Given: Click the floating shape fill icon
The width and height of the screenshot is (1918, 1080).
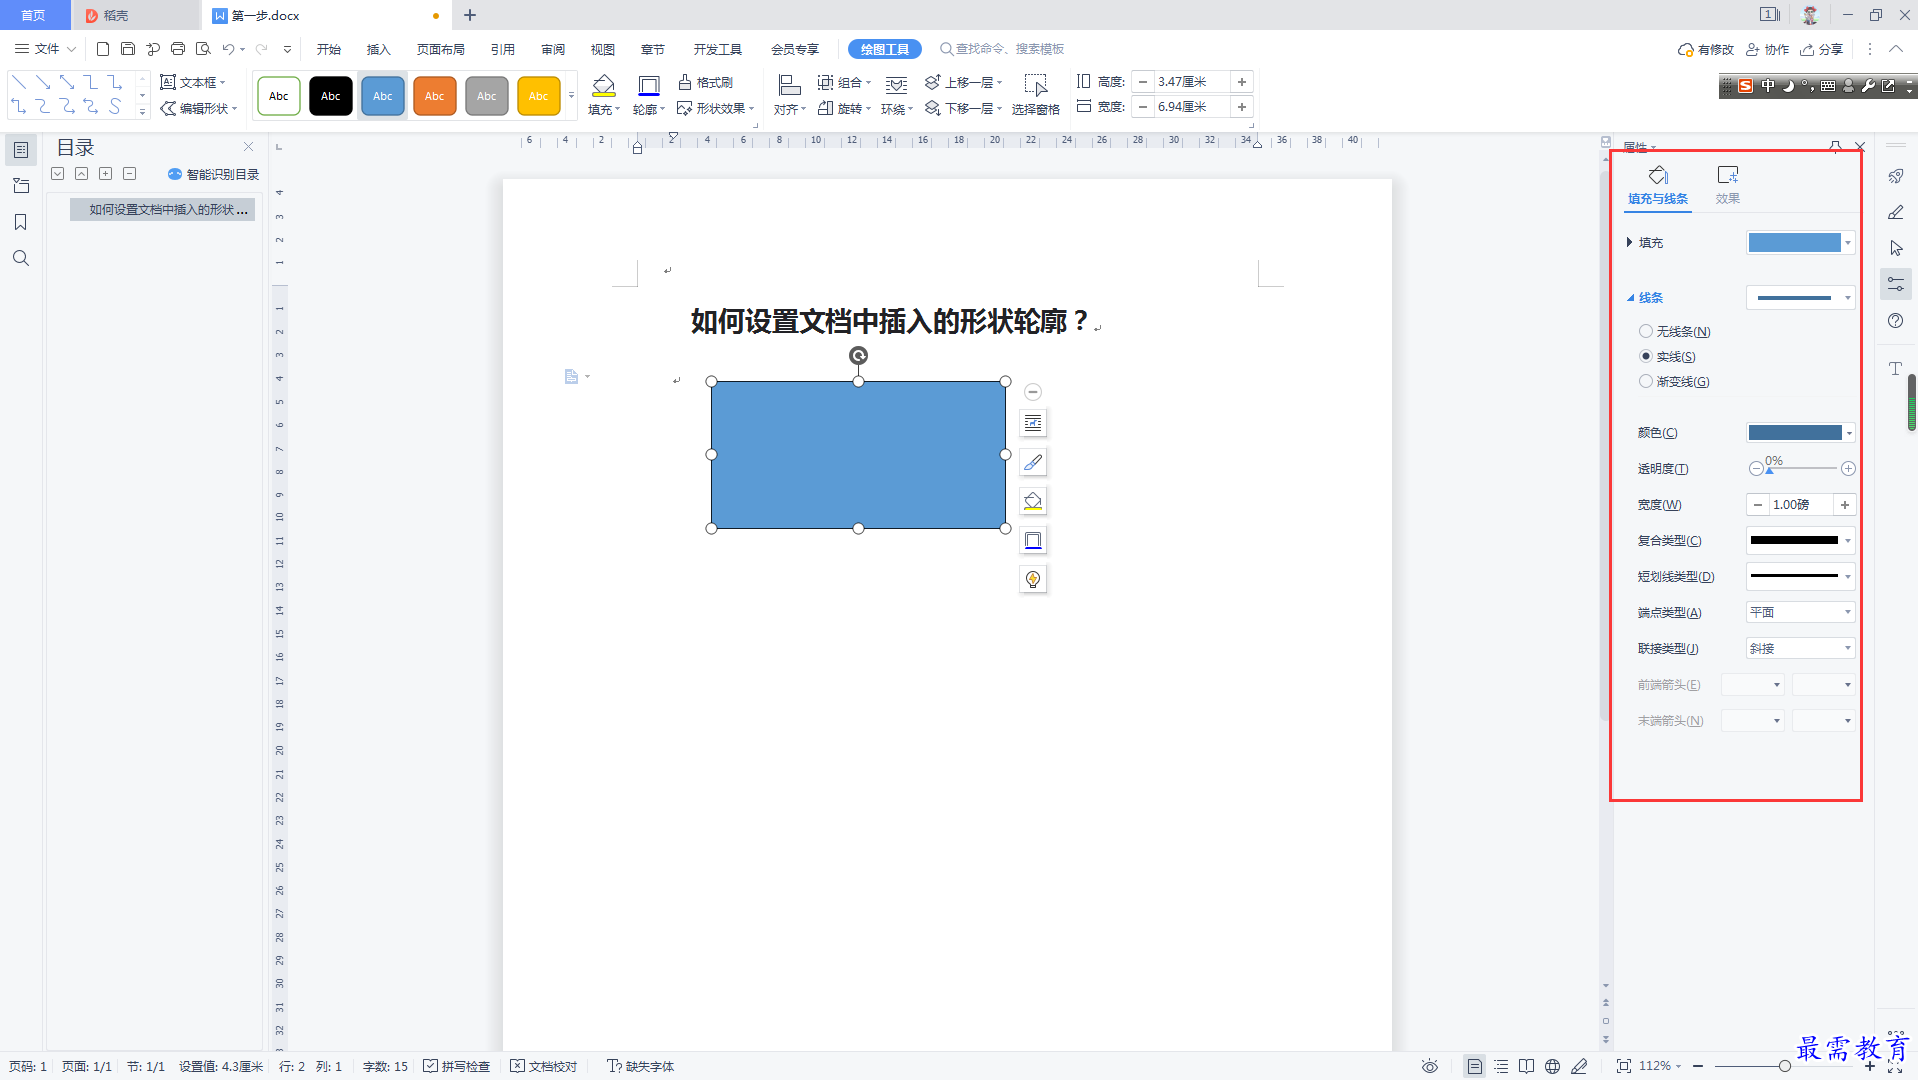Looking at the screenshot, I should (1033, 501).
